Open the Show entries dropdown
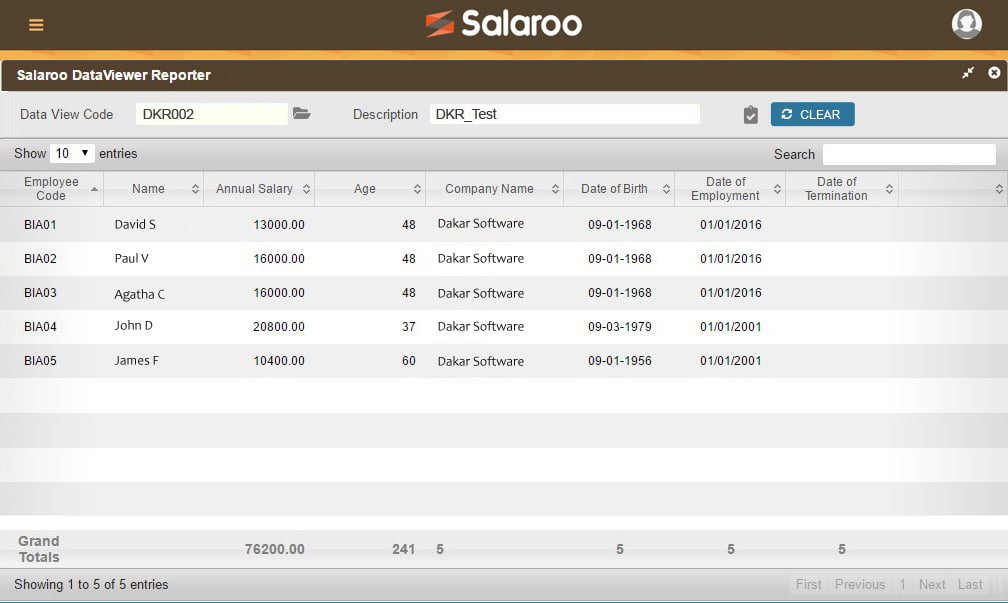 point(72,154)
